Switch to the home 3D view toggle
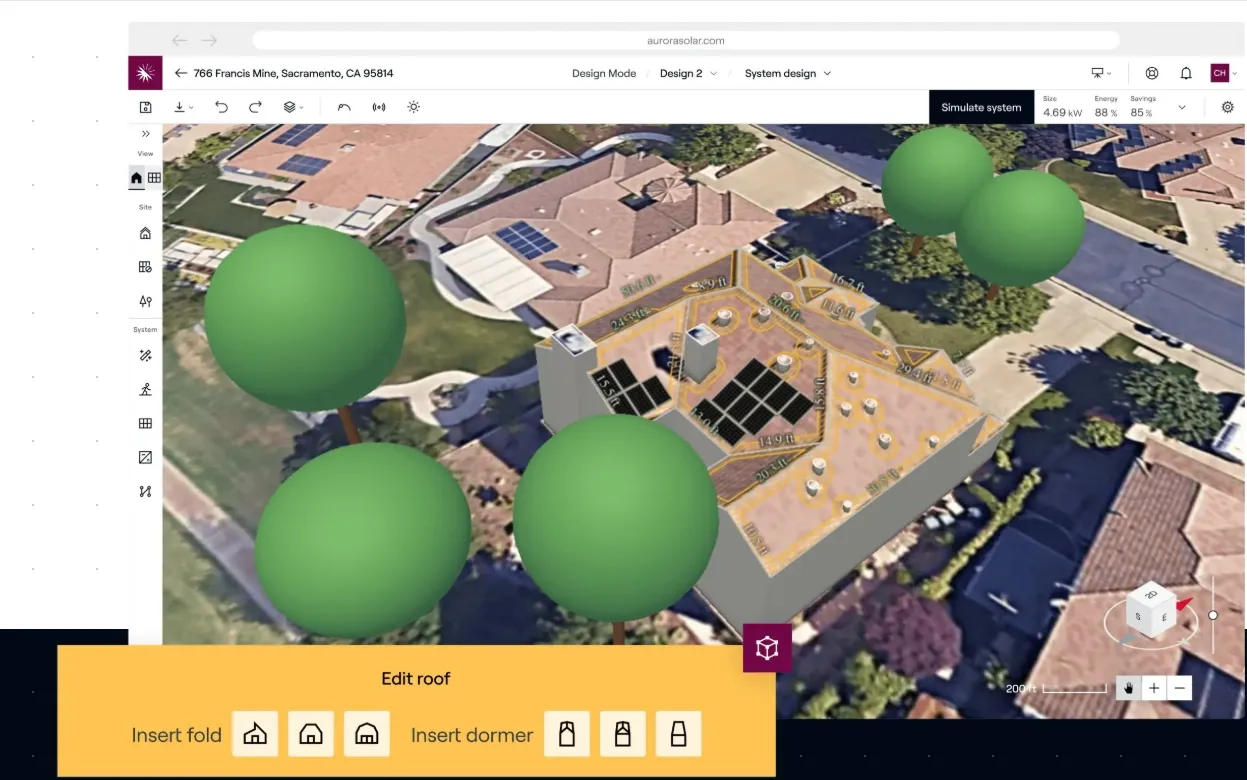Screen dimensions: 1247x780 [136, 178]
